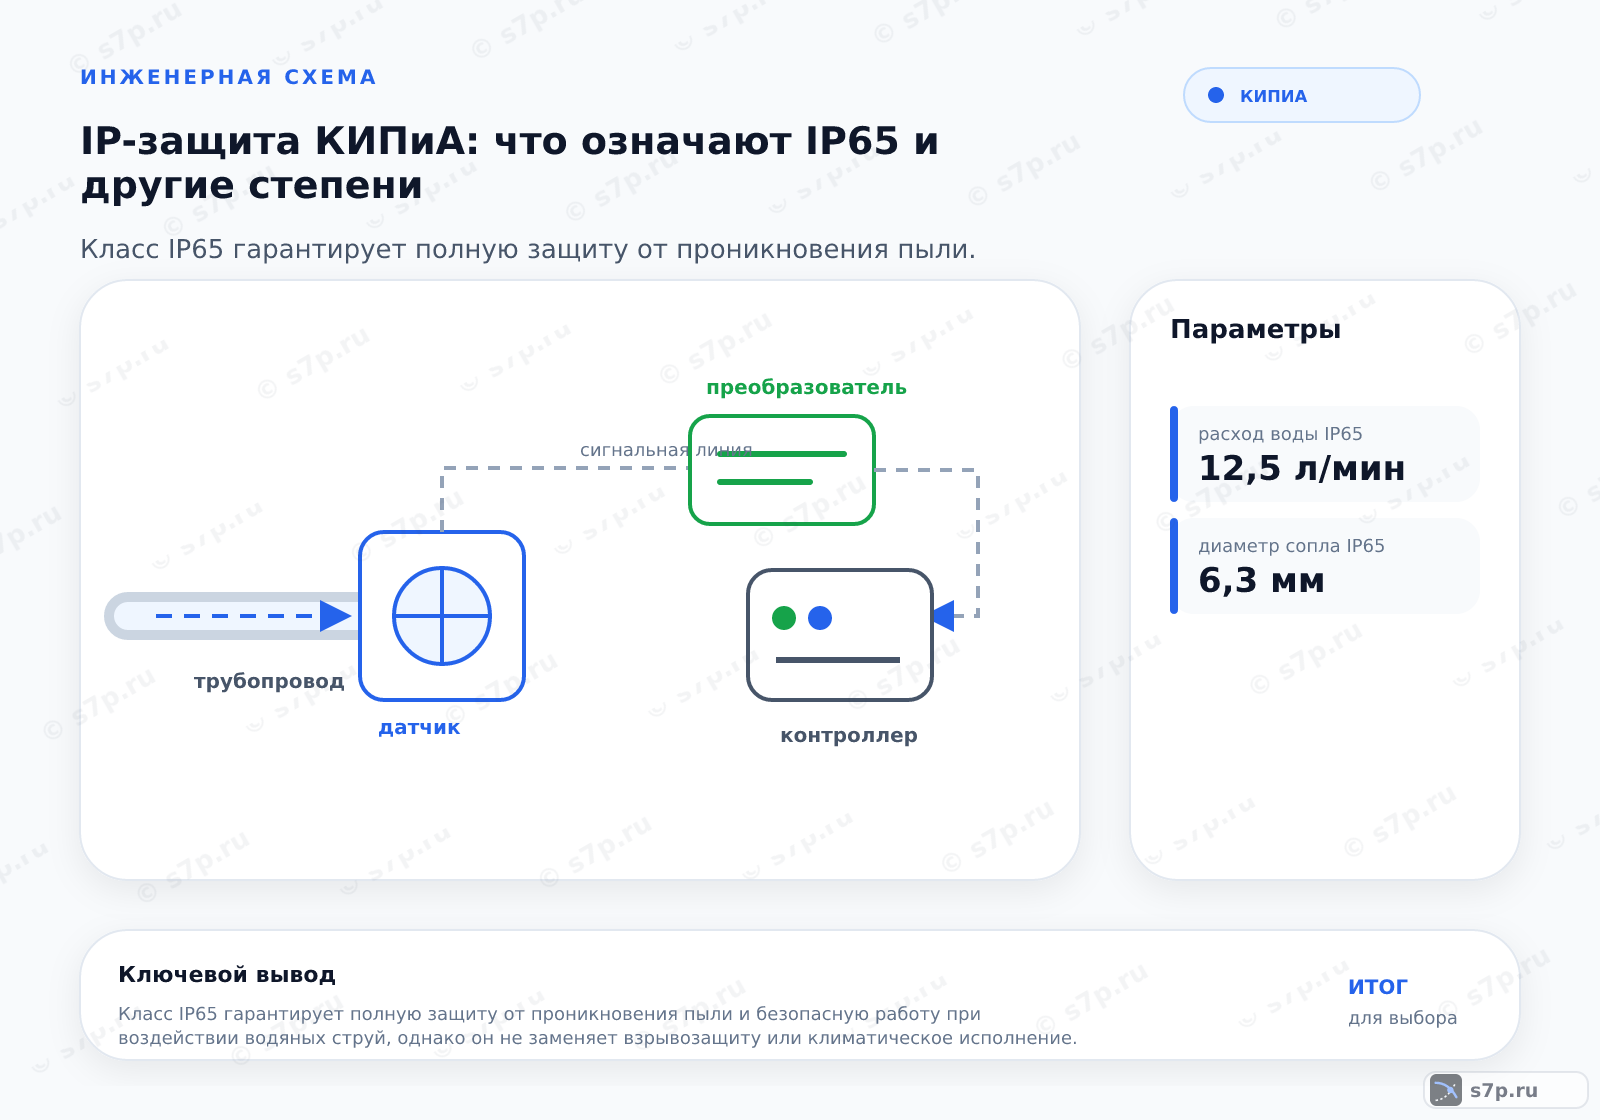Select the диаметр сопла IP65 card
Screen dimensions: 1600x1120
point(1325,566)
